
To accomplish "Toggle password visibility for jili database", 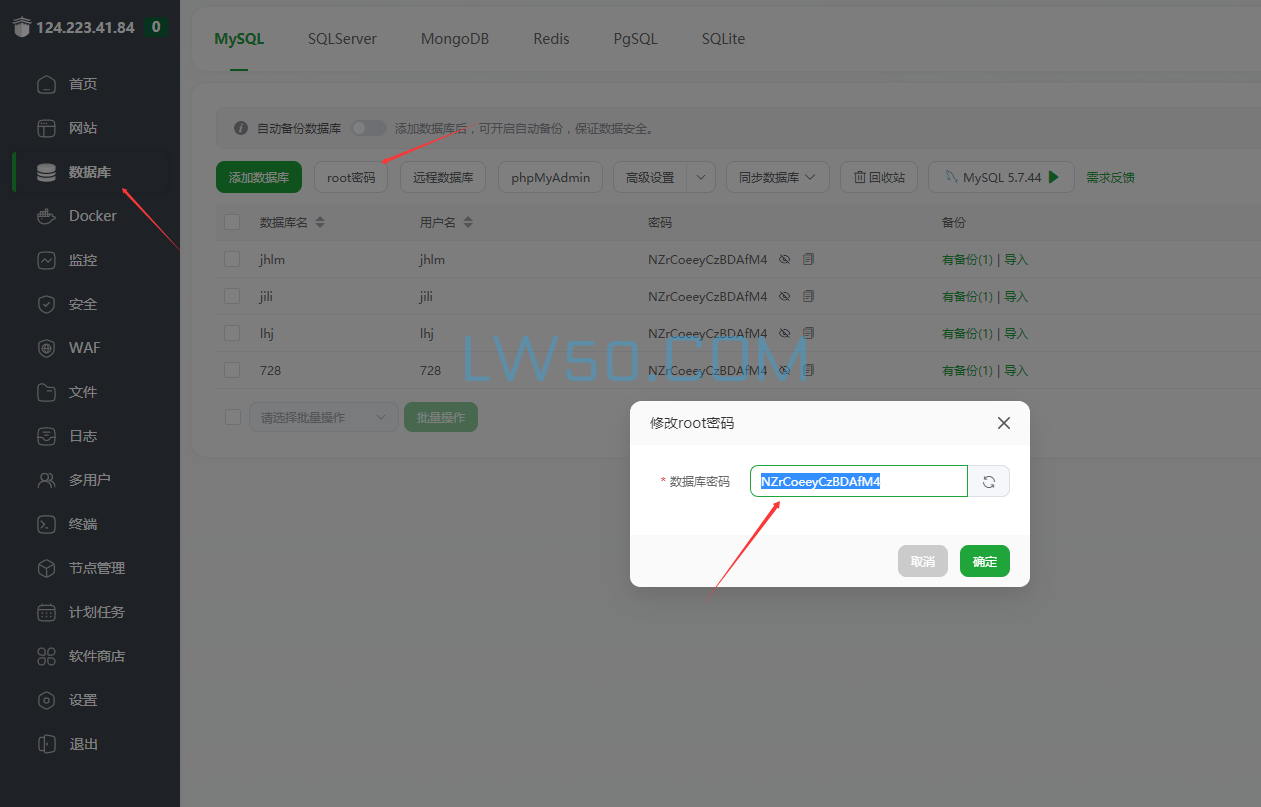I will (785, 296).
